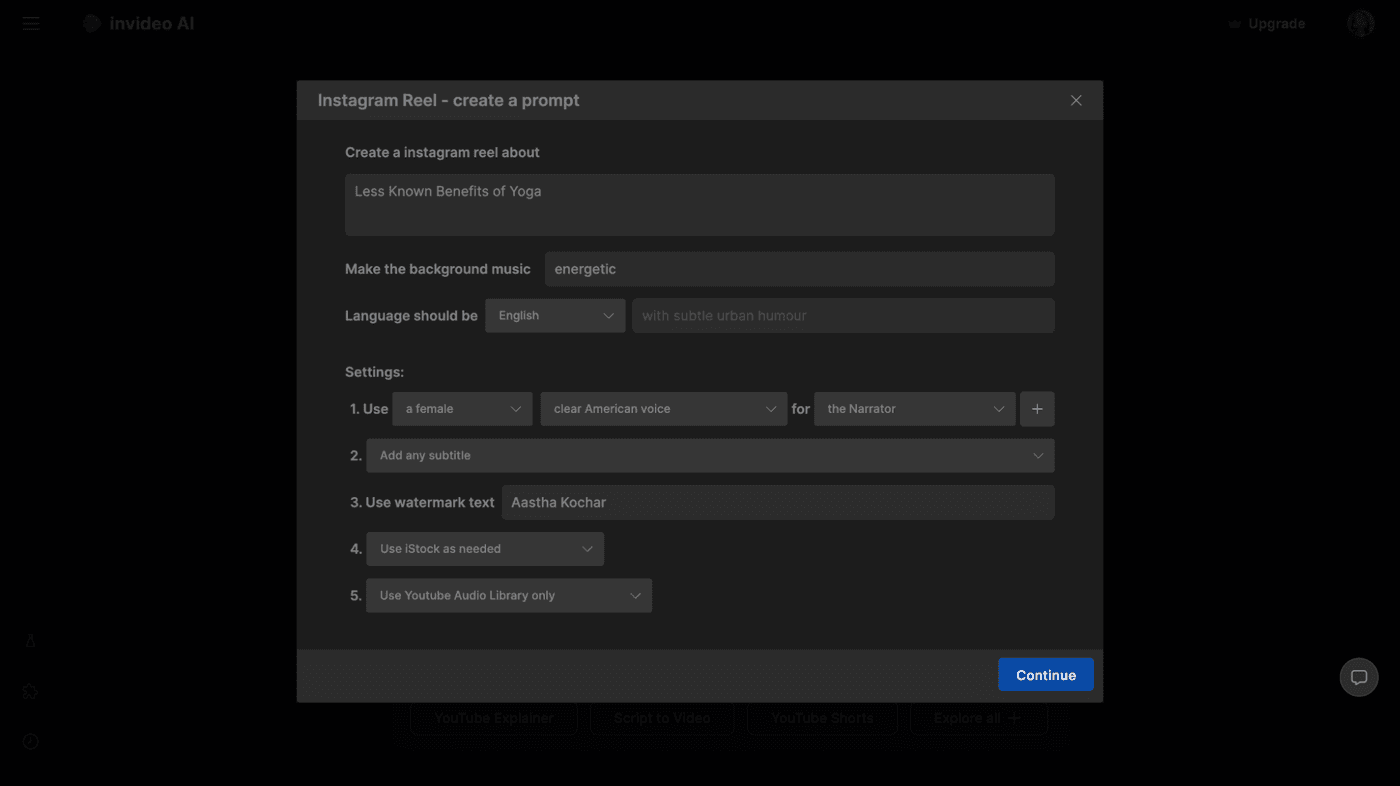Click the watermark text field 'Aastha Kochar'
This screenshot has width=1400, height=786.
click(x=778, y=502)
